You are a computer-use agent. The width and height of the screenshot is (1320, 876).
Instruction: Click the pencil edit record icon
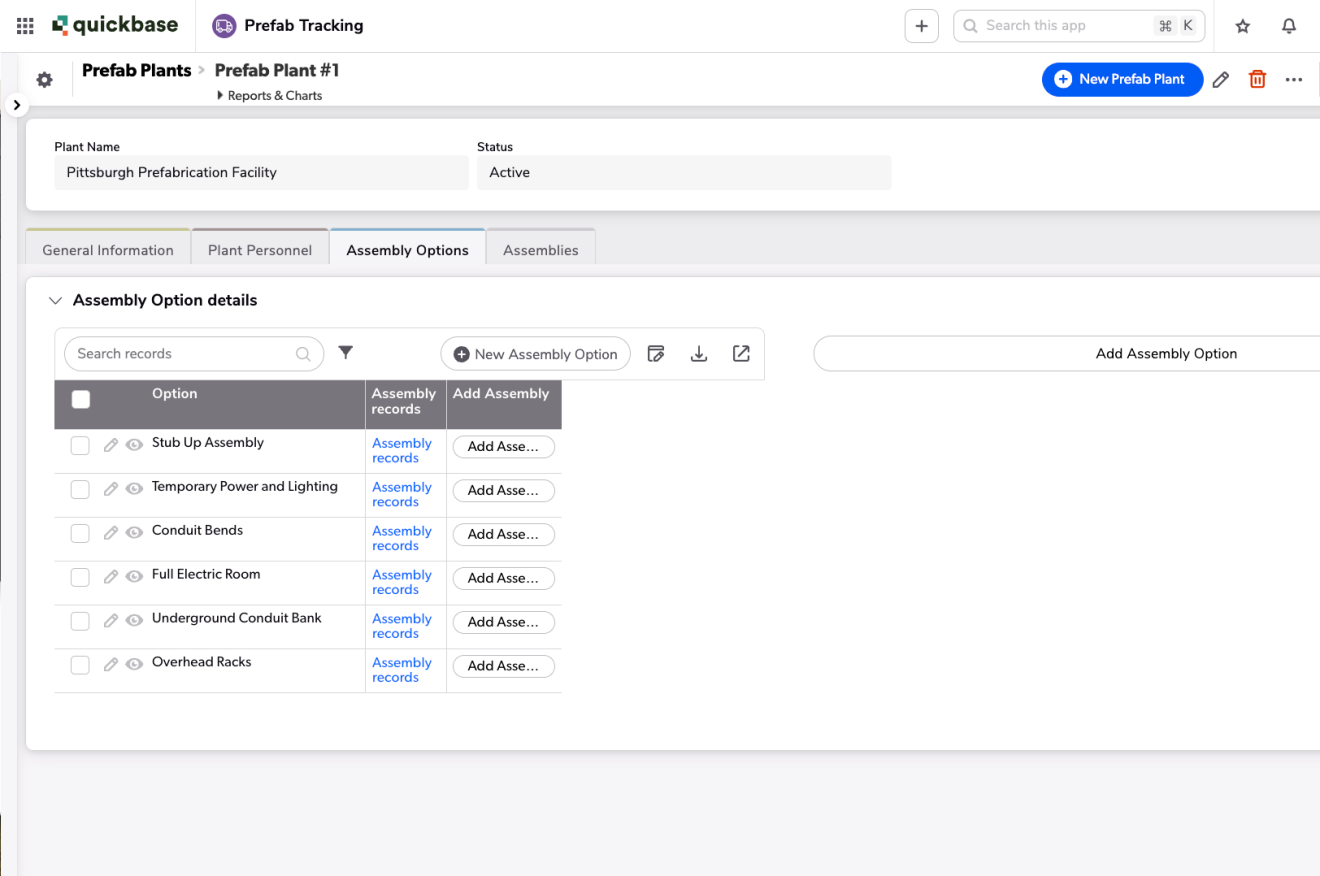tap(1220, 80)
